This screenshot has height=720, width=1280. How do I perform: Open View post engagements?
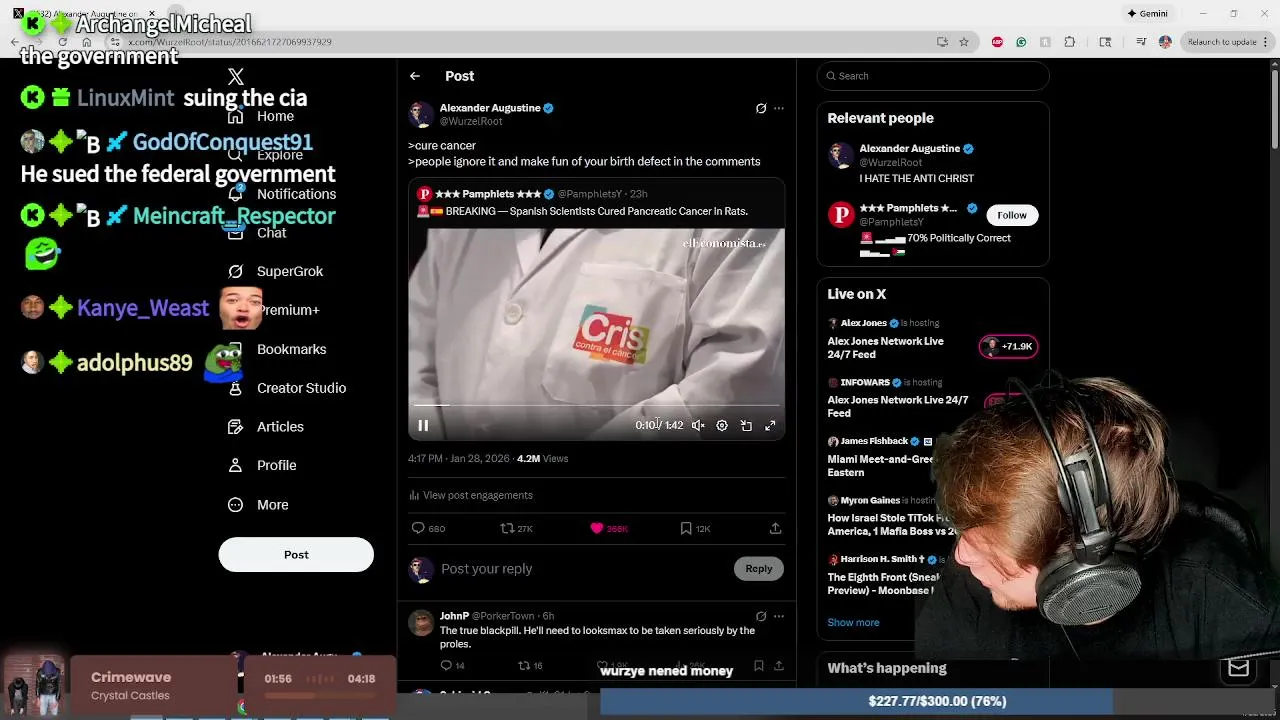pos(470,495)
